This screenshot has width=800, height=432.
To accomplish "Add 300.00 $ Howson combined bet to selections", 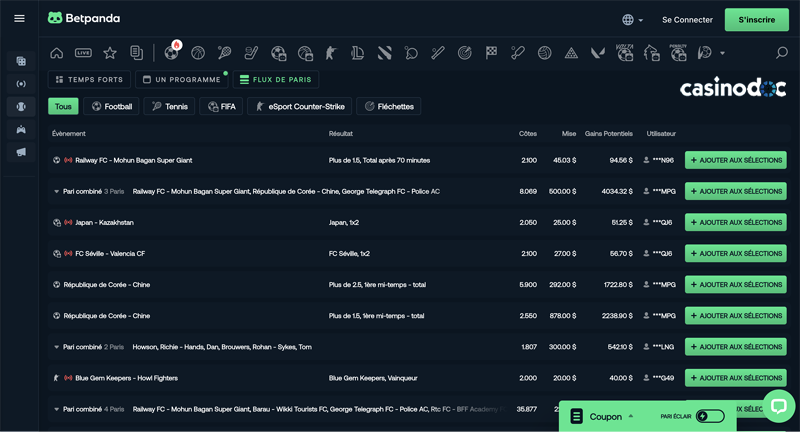I will tap(736, 347).
